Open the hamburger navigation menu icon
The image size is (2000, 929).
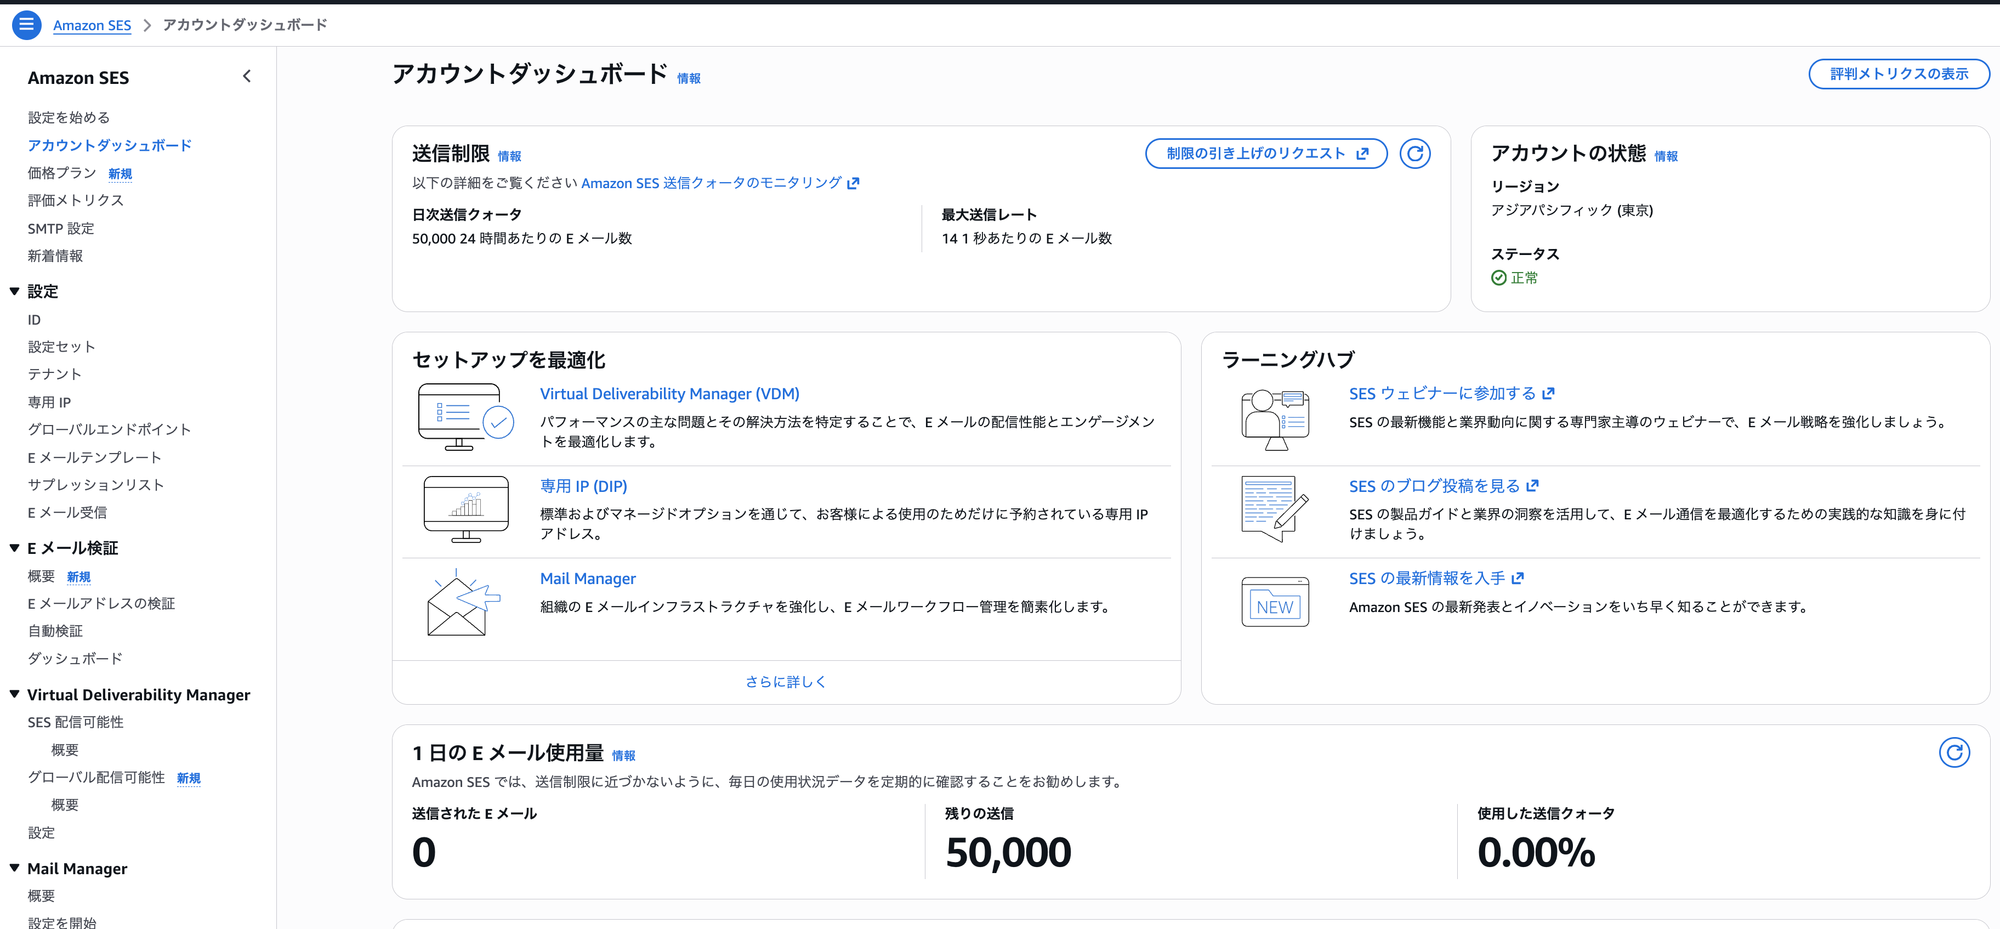26,24
